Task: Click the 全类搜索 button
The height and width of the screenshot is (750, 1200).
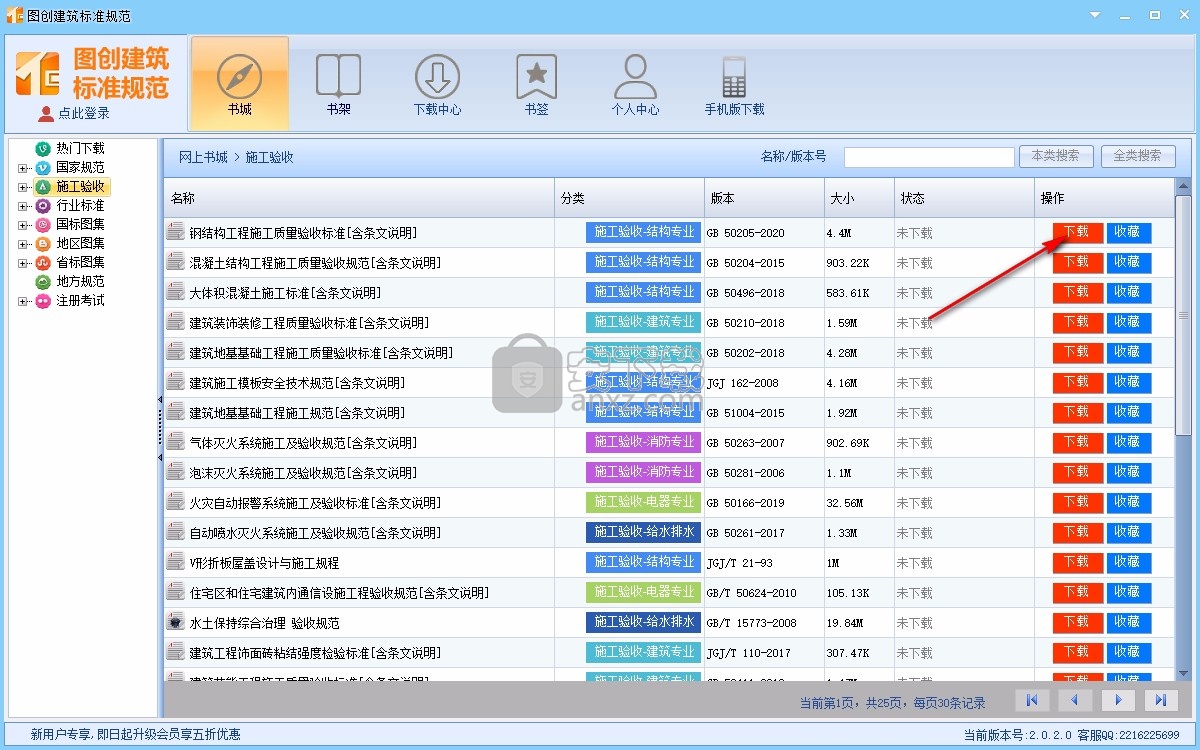Action: click(1138, 156)
